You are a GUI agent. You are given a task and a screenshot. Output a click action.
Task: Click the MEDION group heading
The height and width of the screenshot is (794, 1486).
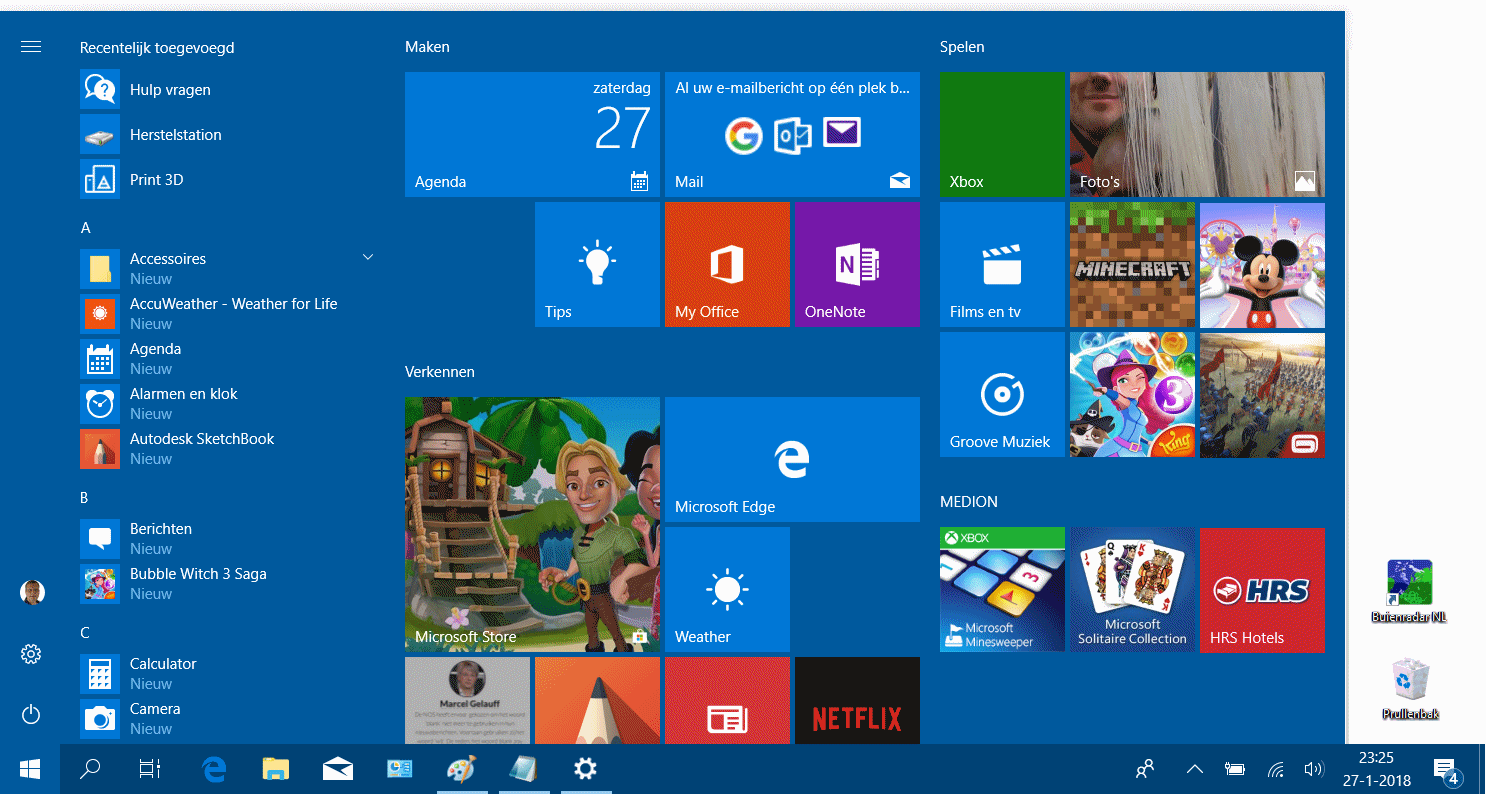pyautogui.click(x=969, y=502)
